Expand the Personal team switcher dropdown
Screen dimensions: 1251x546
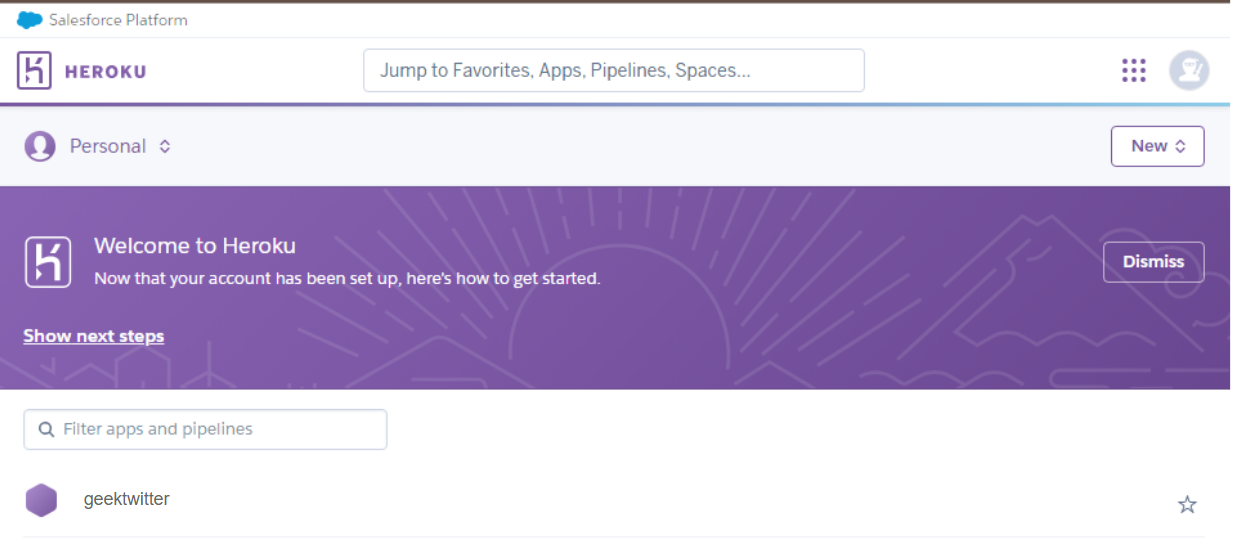click(120, 146)
